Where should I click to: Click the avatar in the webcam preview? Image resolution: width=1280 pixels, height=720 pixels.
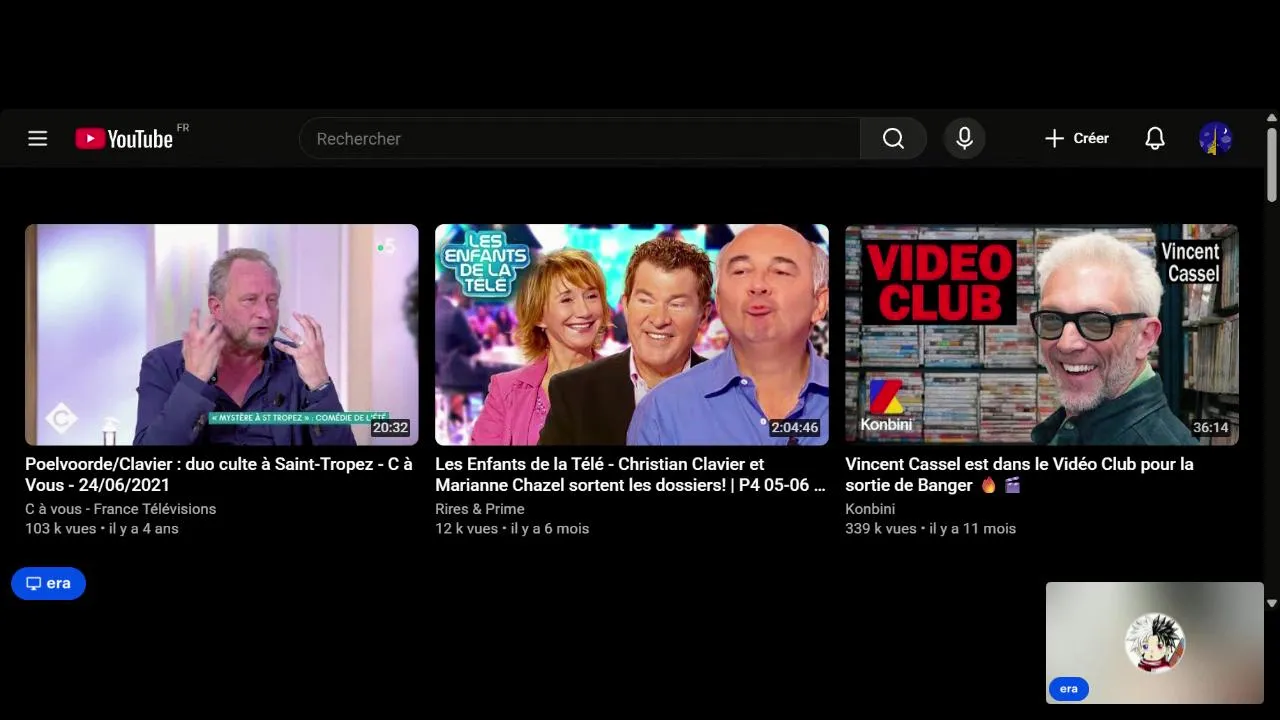[x=1155, y=643]
